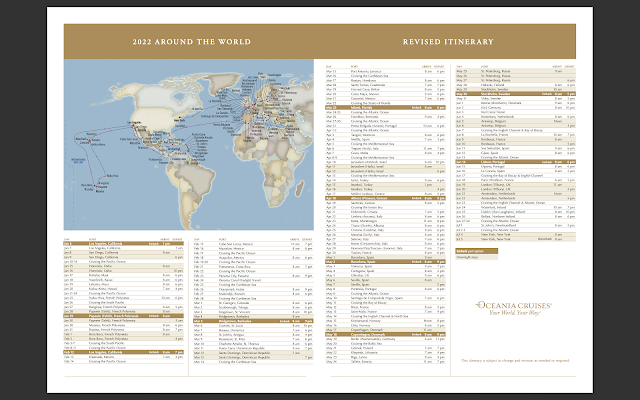This screenshot has width=640, height=400.
Task: Select the Mar 10 Charlotte Amalie row
Action: [x=253, y=343]
